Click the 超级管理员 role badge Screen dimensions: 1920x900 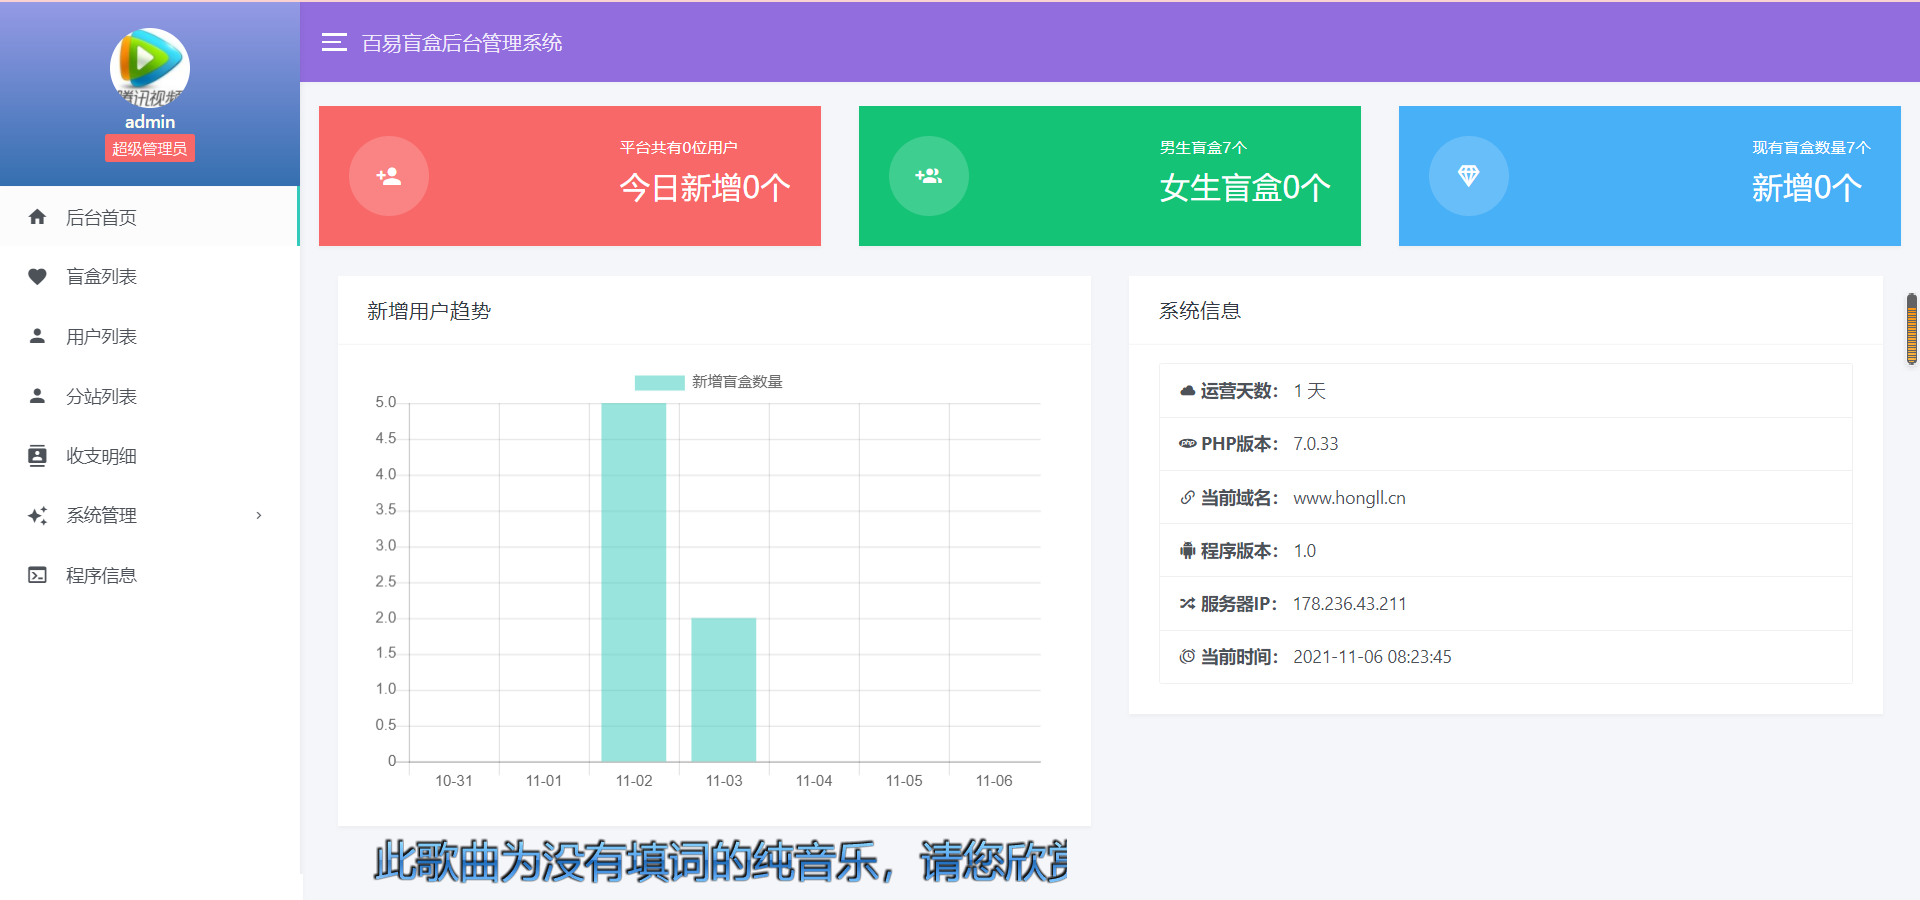point(150,149)
